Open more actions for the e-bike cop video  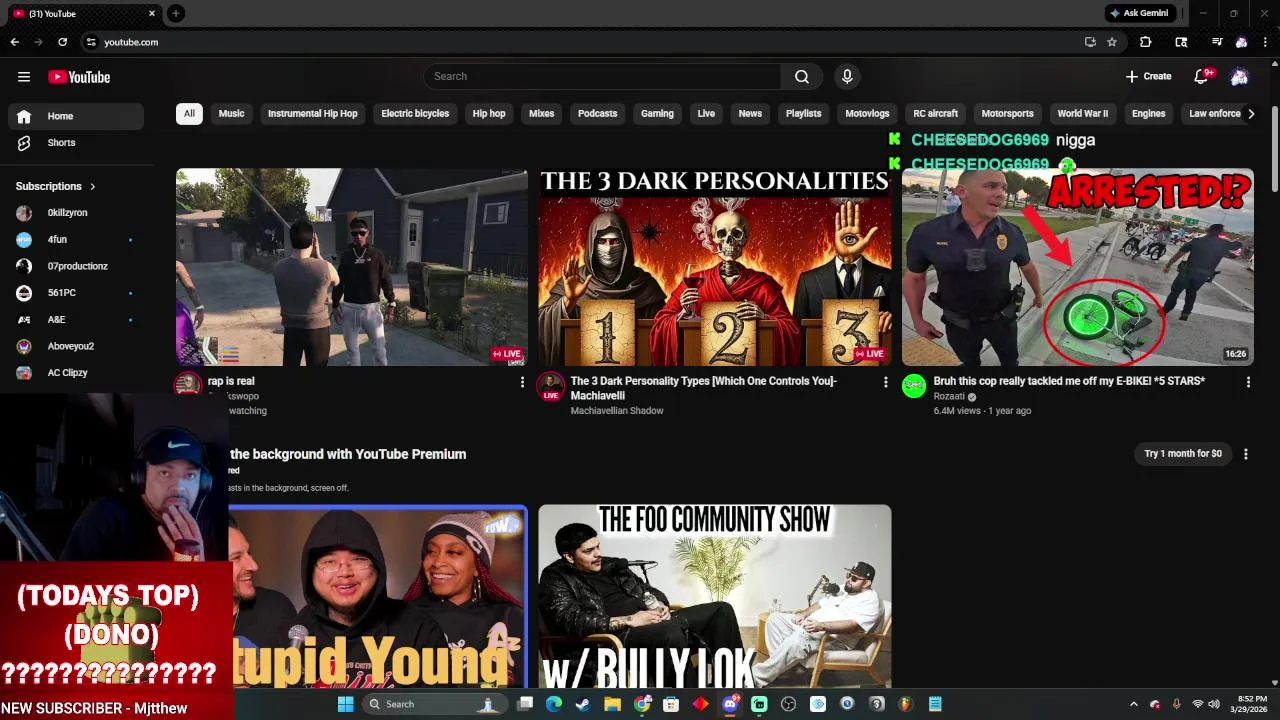pos(1248,382)
